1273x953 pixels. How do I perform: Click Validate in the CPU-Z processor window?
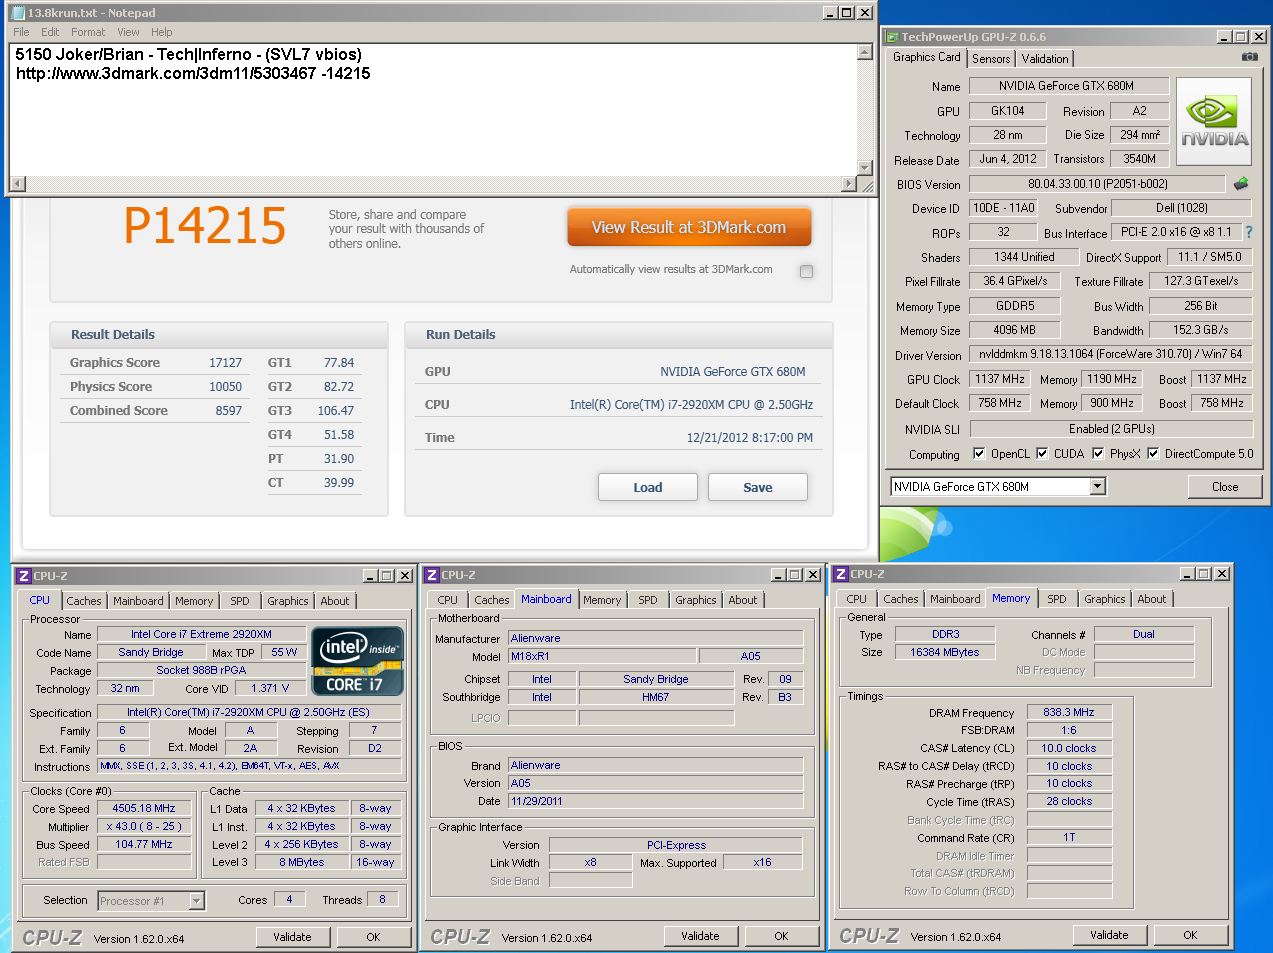[292, 937]
